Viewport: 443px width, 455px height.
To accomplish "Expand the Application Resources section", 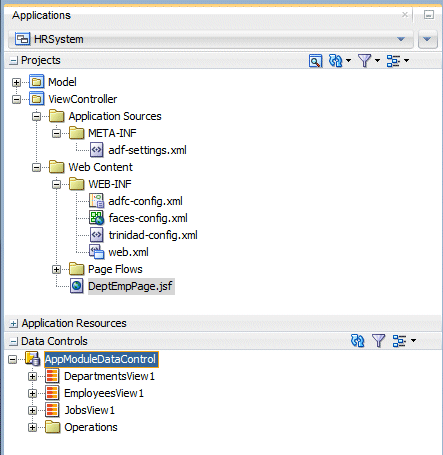I will 14,324.
